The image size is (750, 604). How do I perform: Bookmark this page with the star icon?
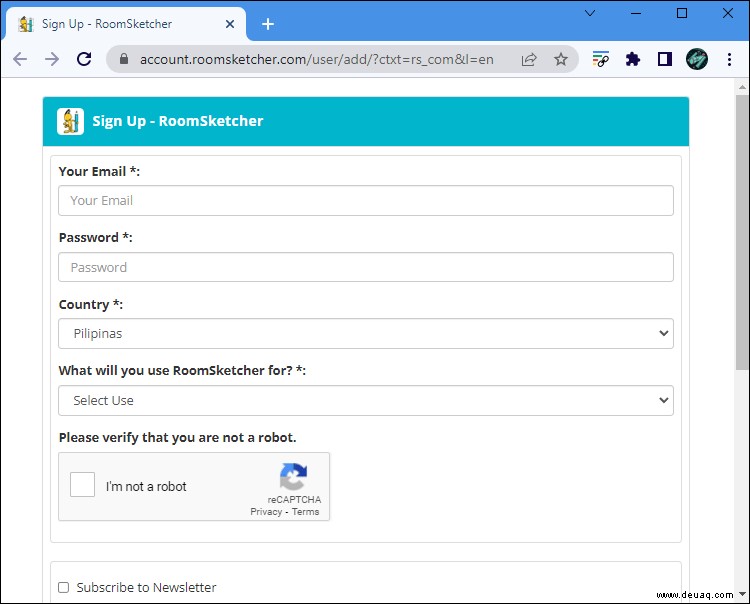coord(561,59)
